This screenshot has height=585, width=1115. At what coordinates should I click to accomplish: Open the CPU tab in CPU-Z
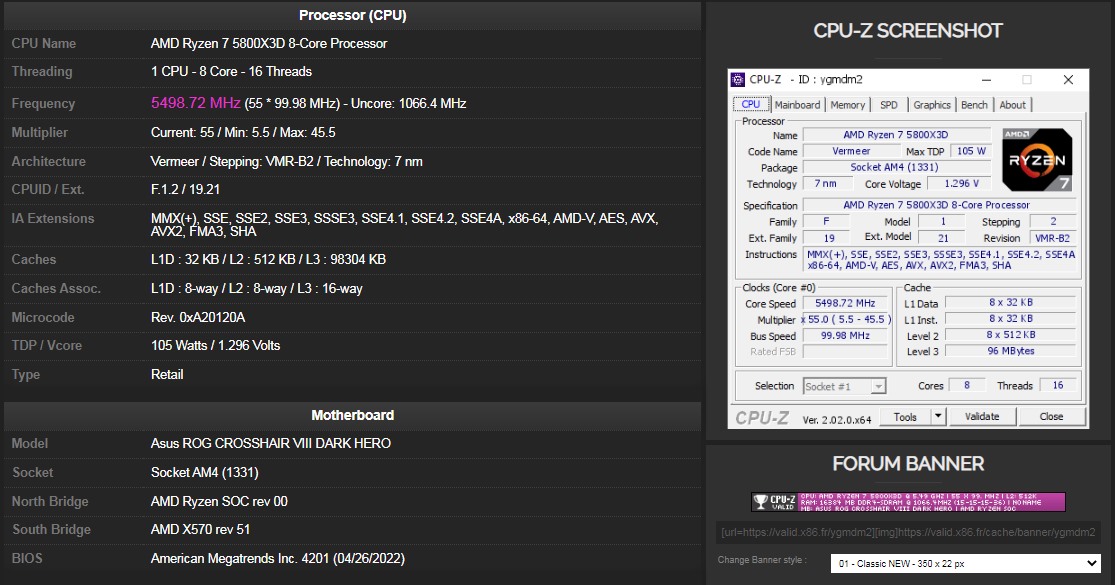pyautogui.click(x=751, y=104)
